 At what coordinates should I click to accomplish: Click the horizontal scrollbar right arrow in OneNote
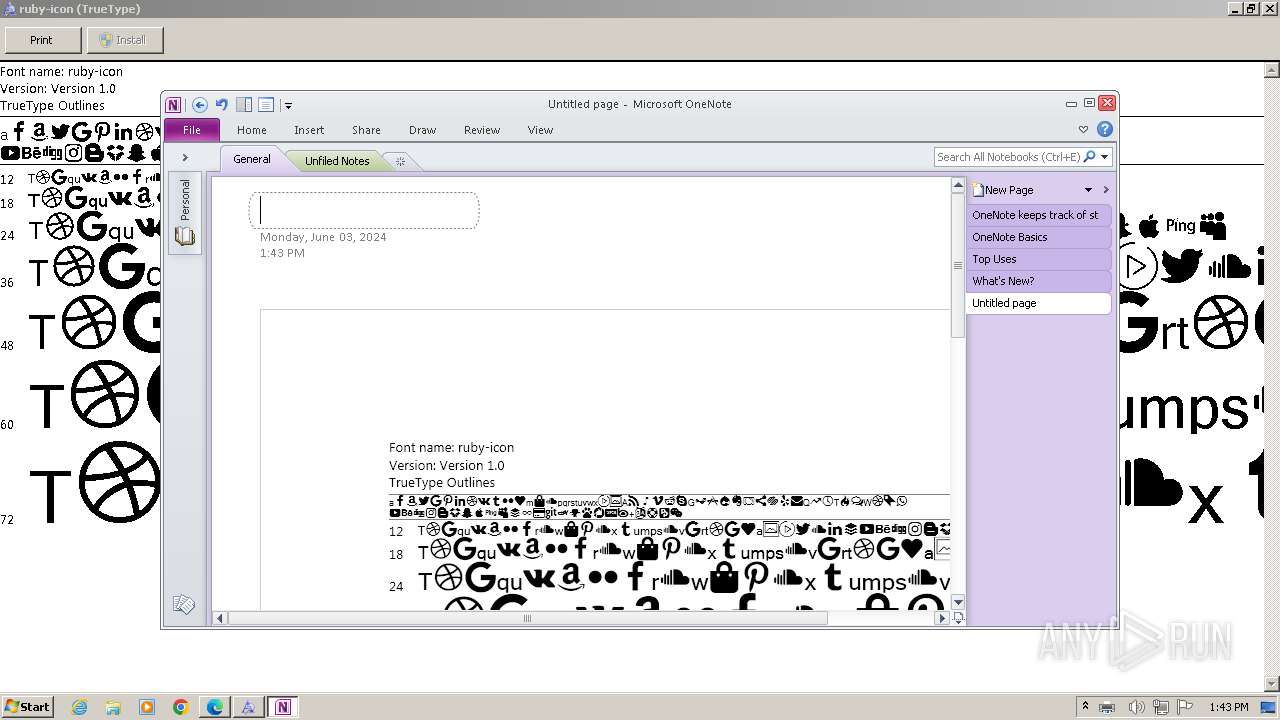pos(941,618)
